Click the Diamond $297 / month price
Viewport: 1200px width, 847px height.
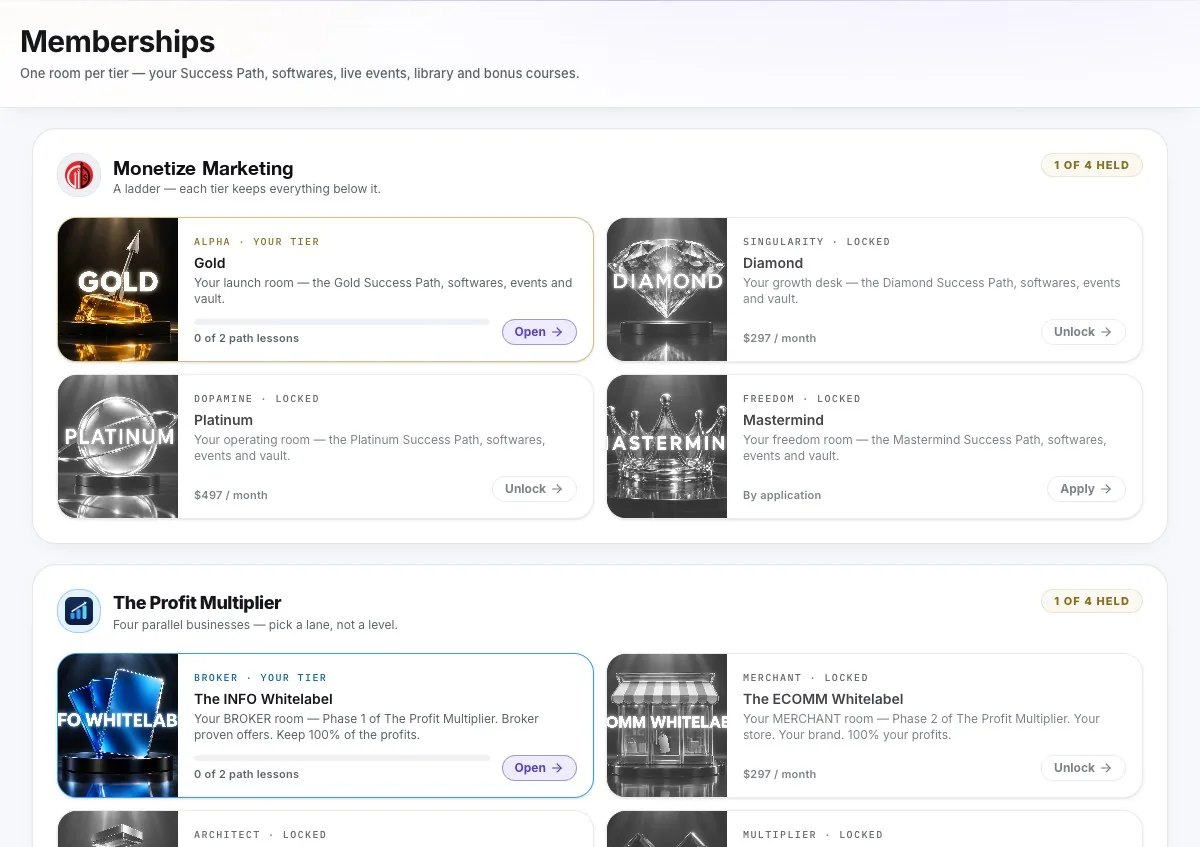tap(779, 338)
